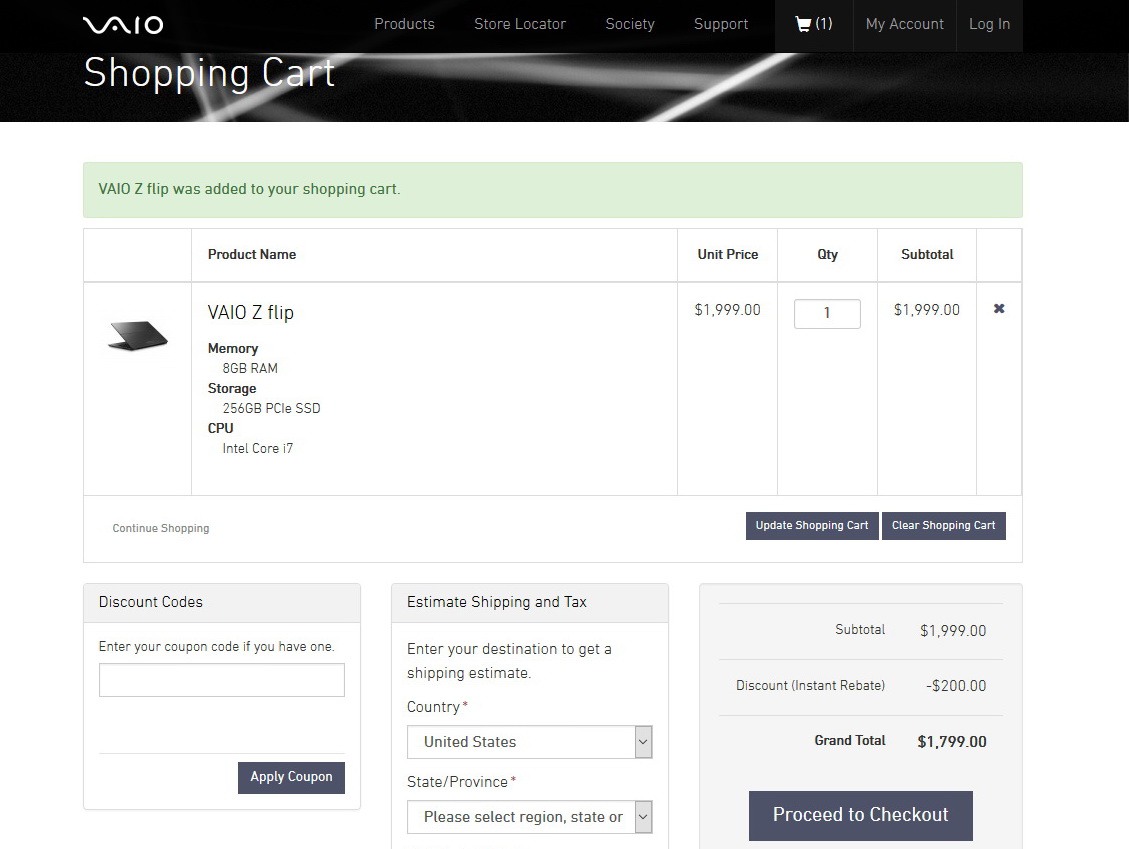Click the Unit Price column header

727,254
